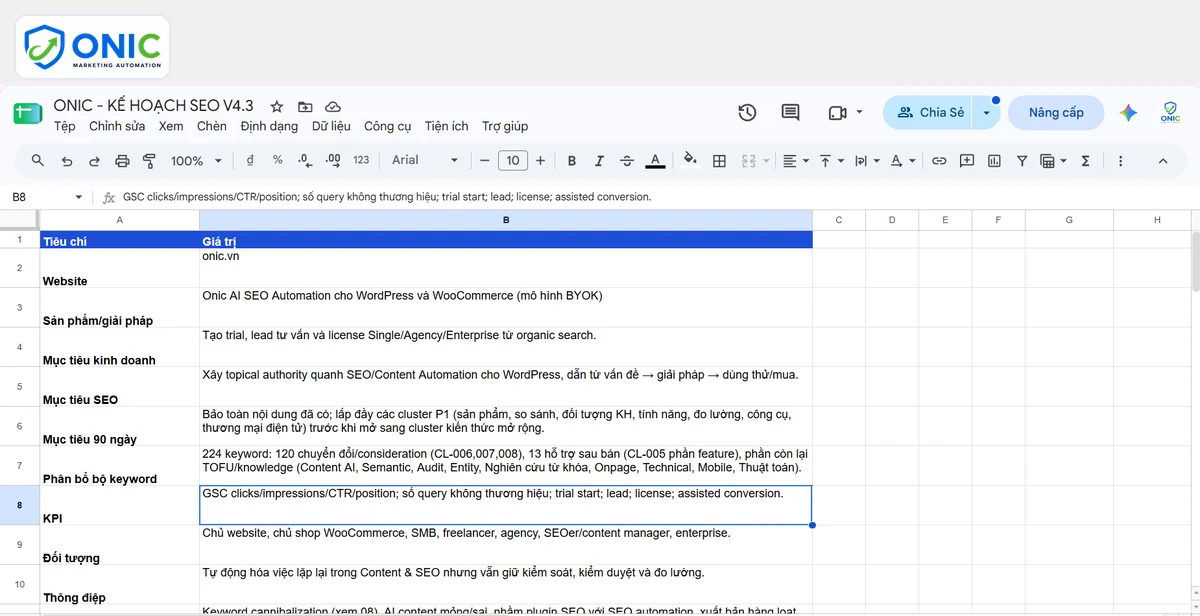Open the Xem menu

tap(171, 126)
